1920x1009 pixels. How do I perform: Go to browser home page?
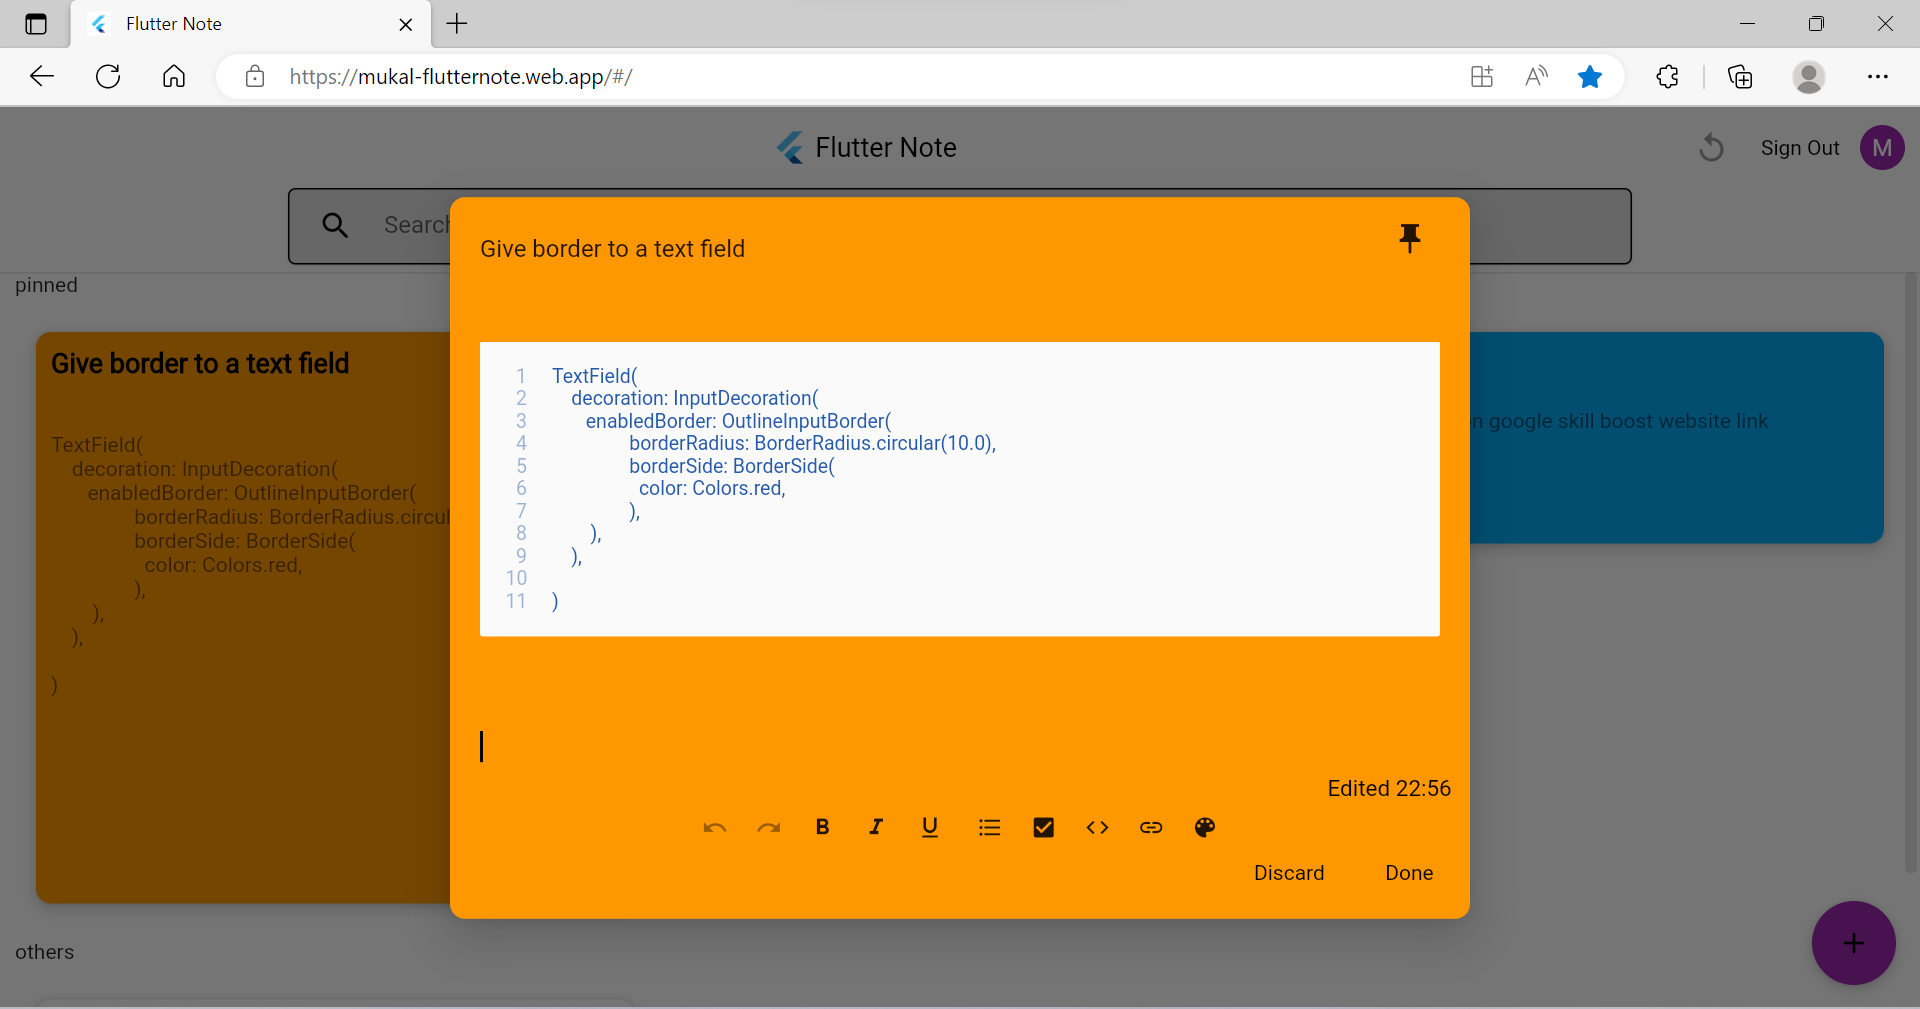point(174,76)
